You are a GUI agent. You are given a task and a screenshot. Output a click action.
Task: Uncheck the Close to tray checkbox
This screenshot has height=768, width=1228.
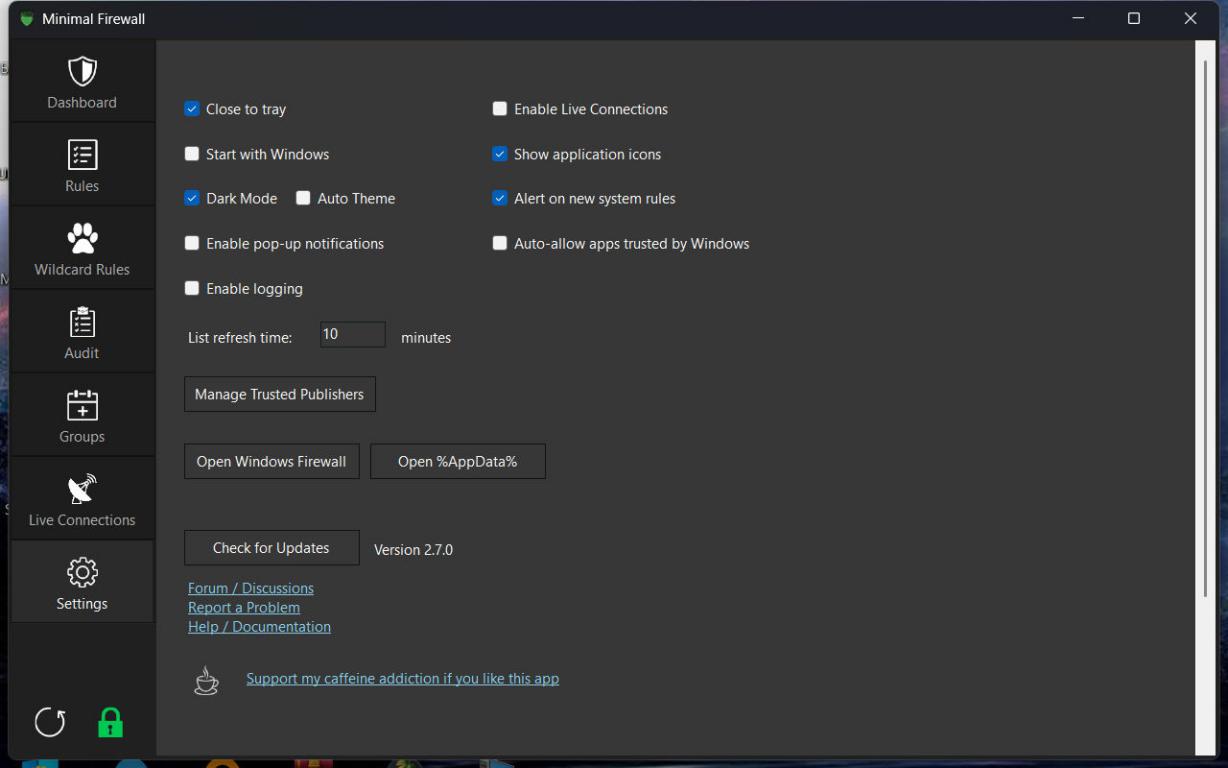coord(192,109)
